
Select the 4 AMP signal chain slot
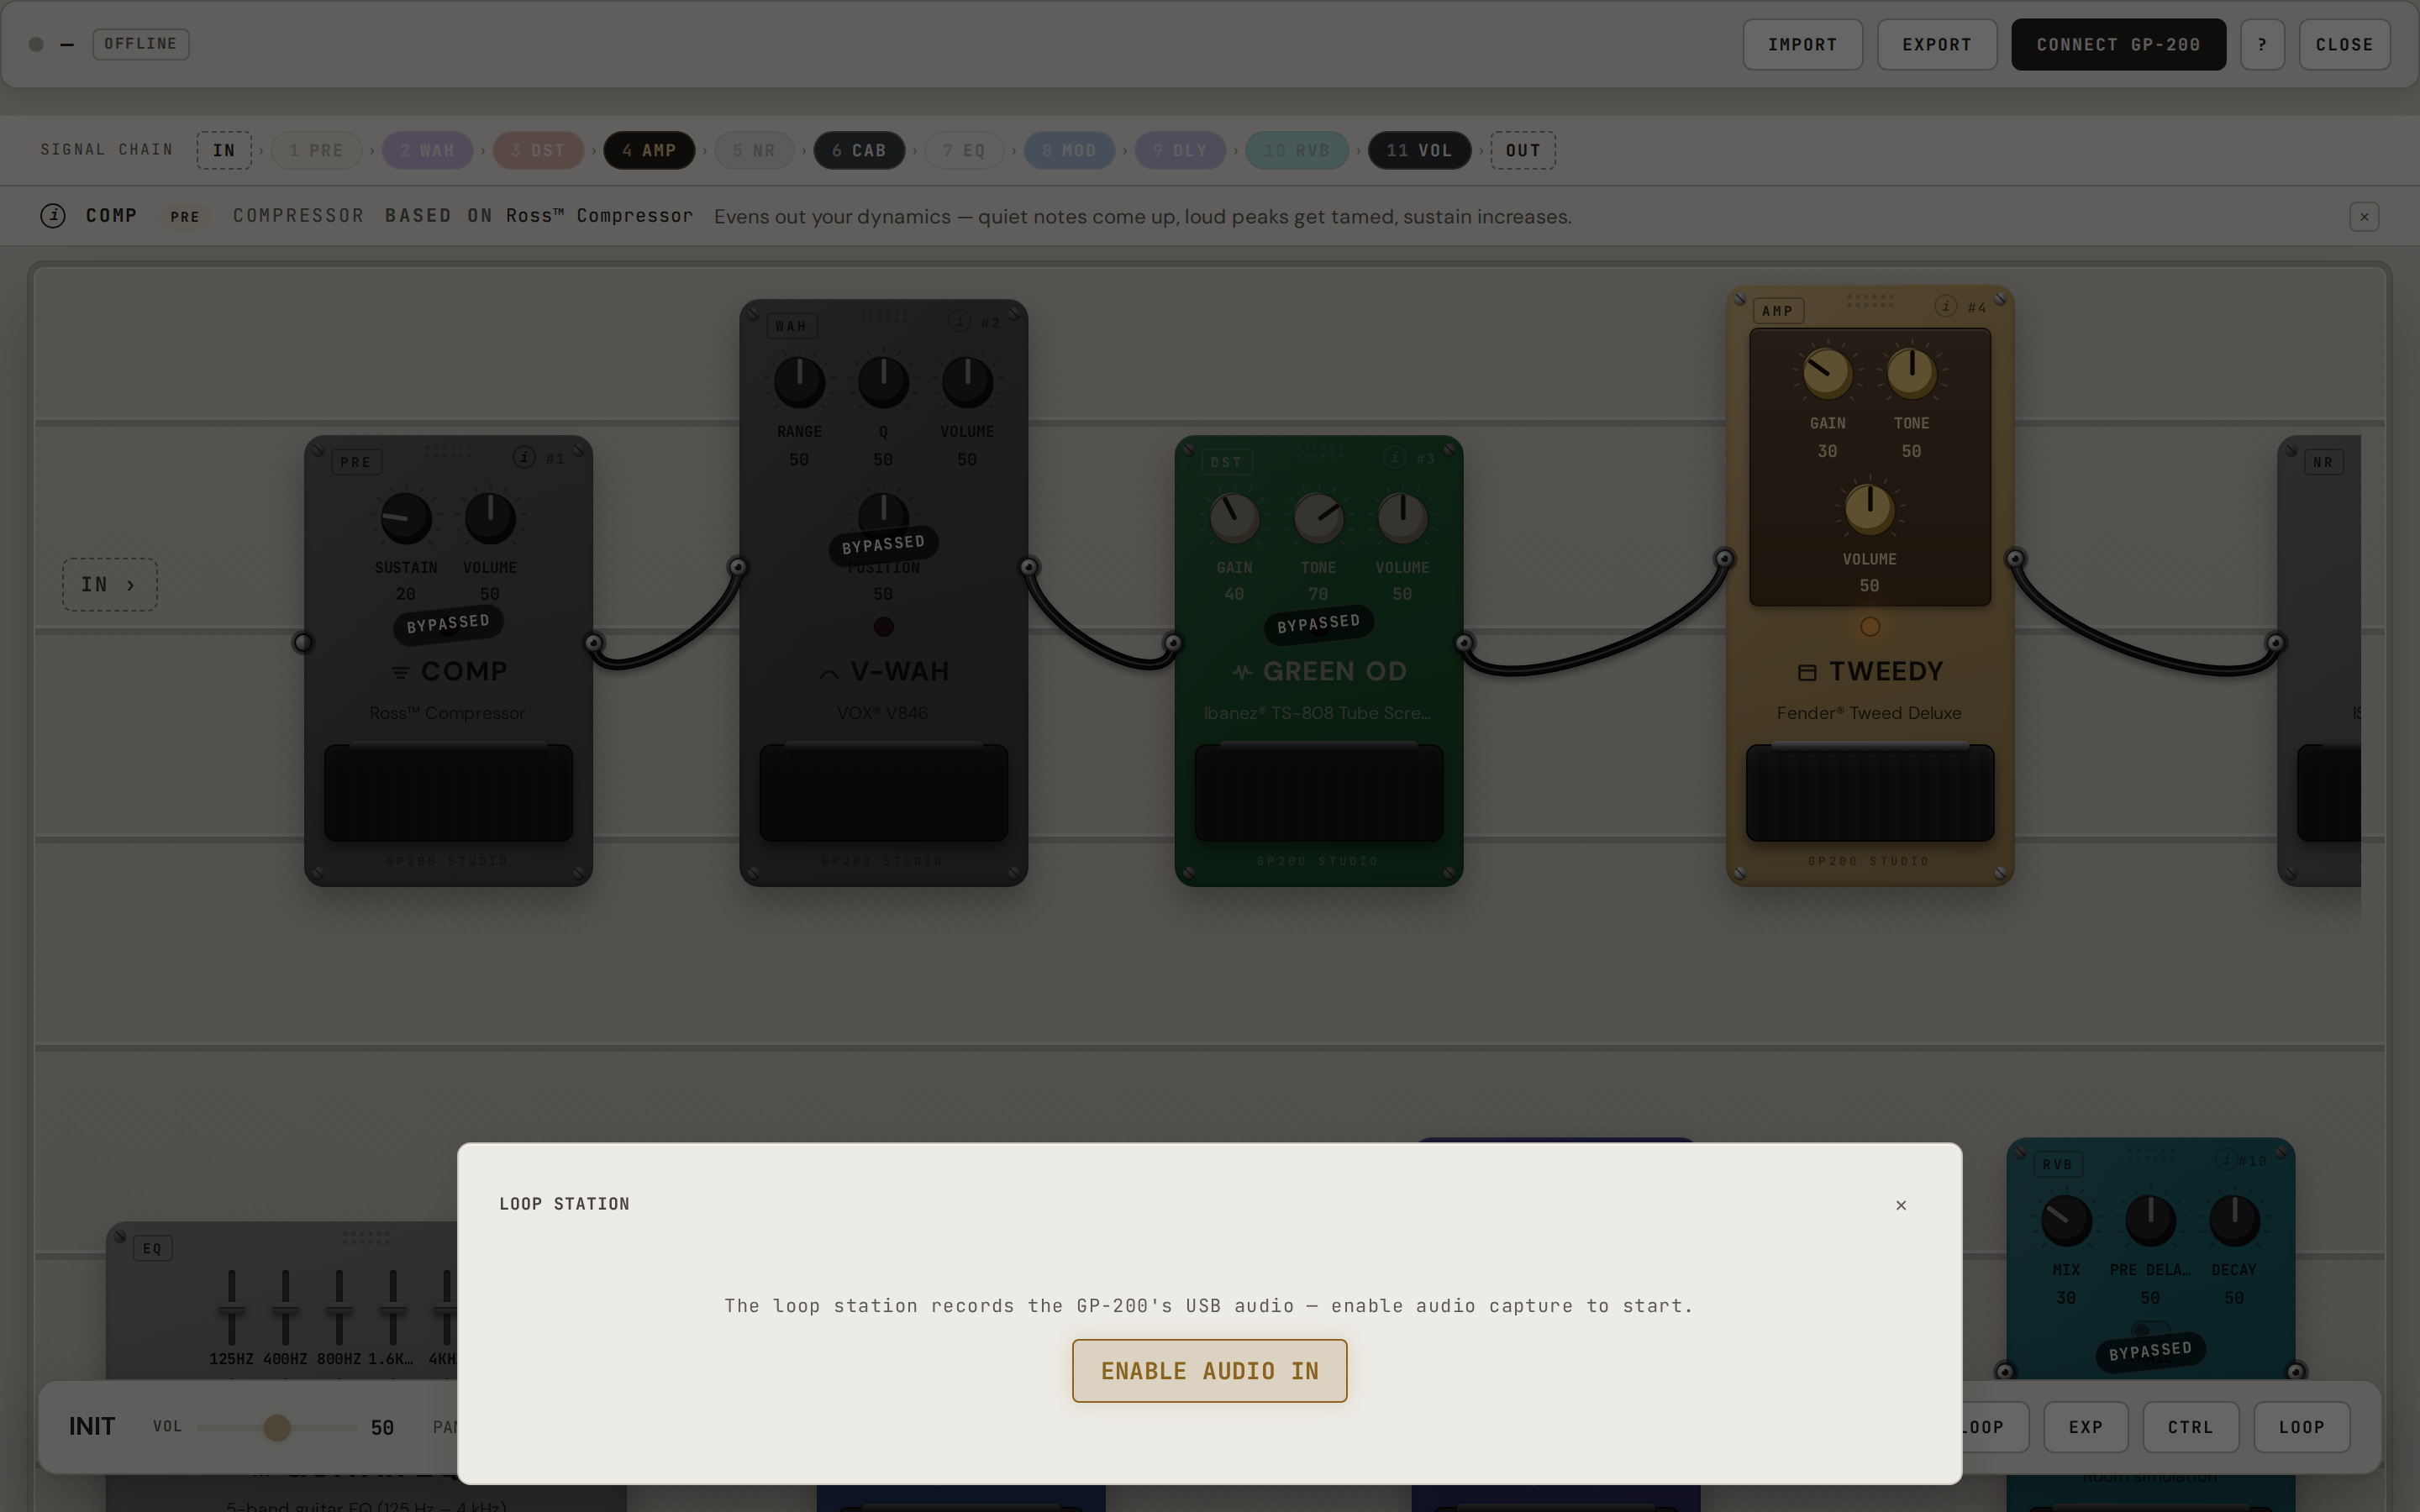[x=649, y=150]
